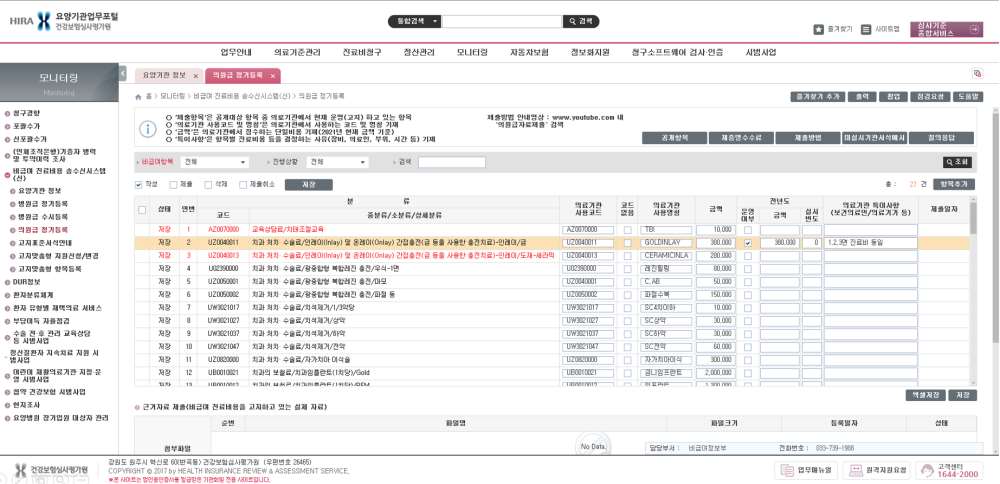Viewport: 1000px width, 484px height.
Task: Uncheck 운영여부 checkbox in GOLDINLAY row
Action: tap(747, 243)
